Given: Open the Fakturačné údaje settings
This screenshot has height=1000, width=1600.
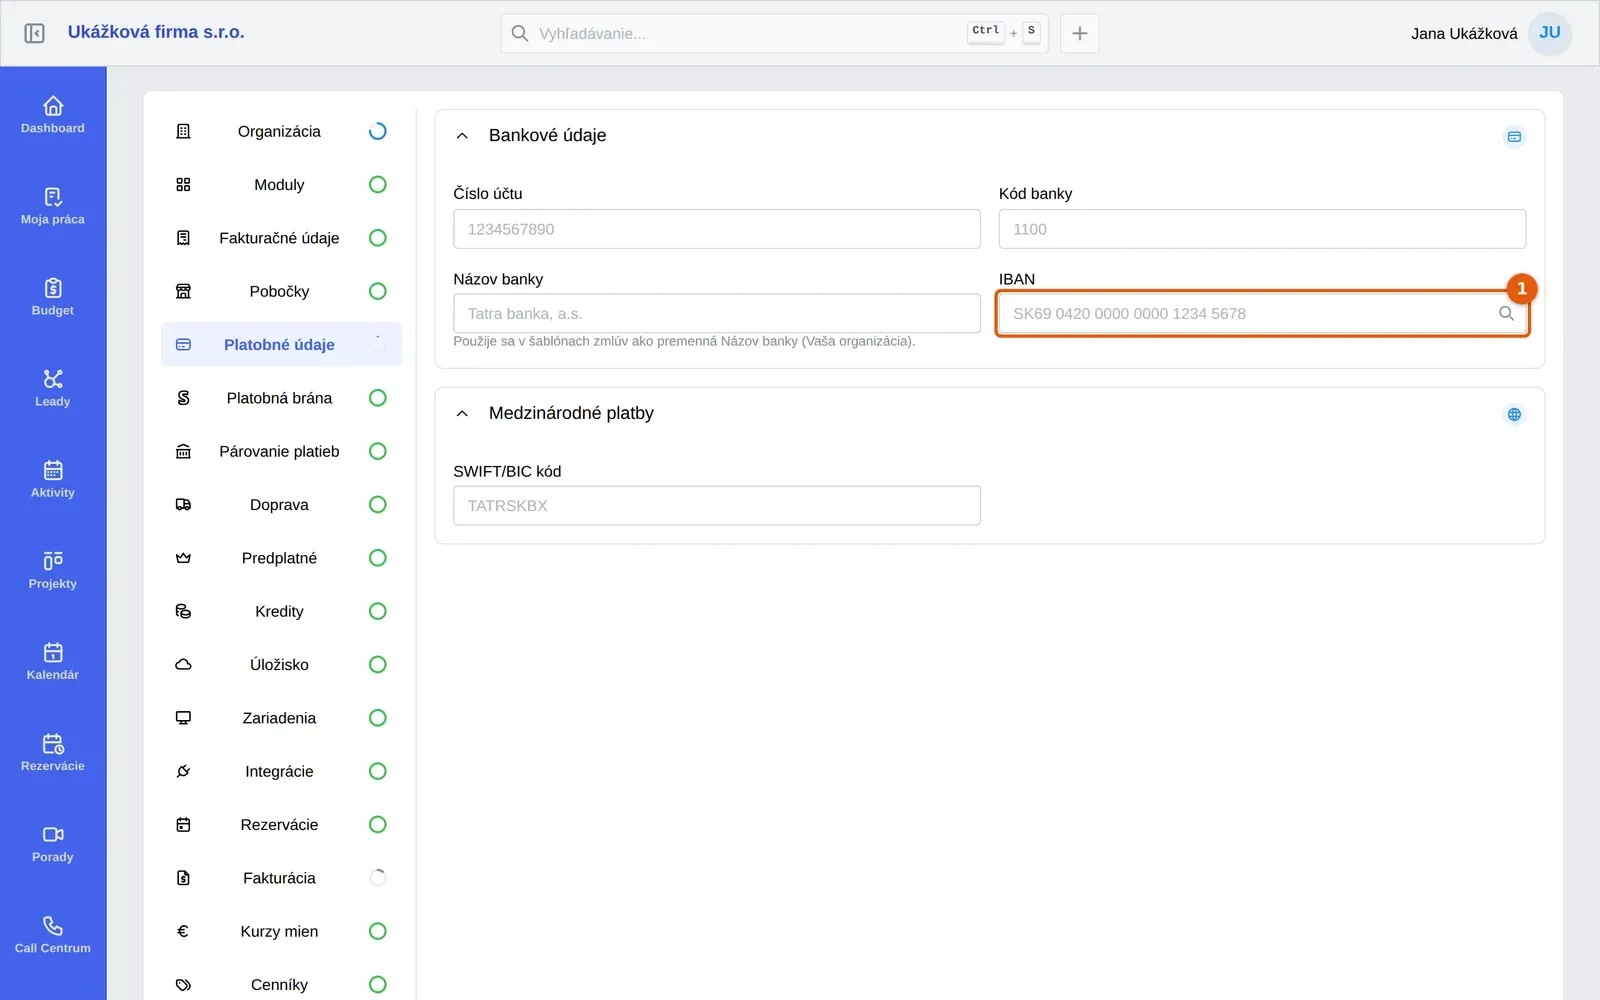Looking at the screenshot, I should pyautogui.click(x=281, y=238).
